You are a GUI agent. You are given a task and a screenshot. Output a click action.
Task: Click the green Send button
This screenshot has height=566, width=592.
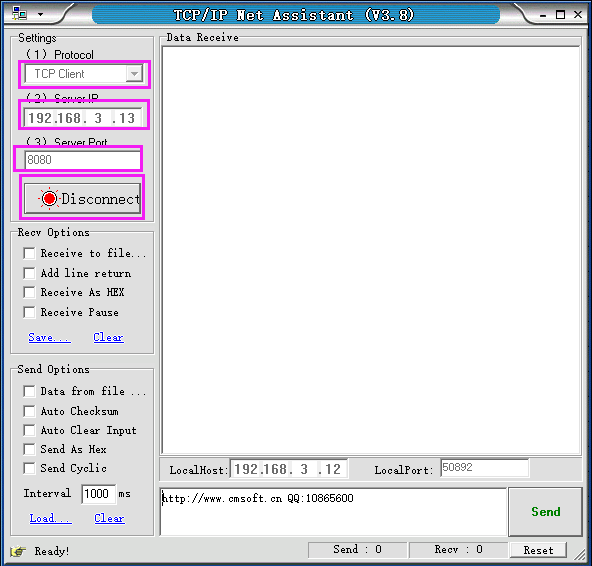[546, 512]
